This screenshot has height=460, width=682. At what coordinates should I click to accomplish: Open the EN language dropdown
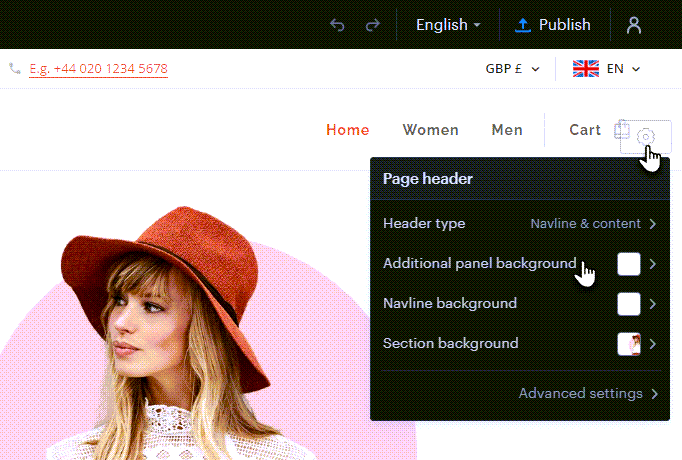coord(622,69)
